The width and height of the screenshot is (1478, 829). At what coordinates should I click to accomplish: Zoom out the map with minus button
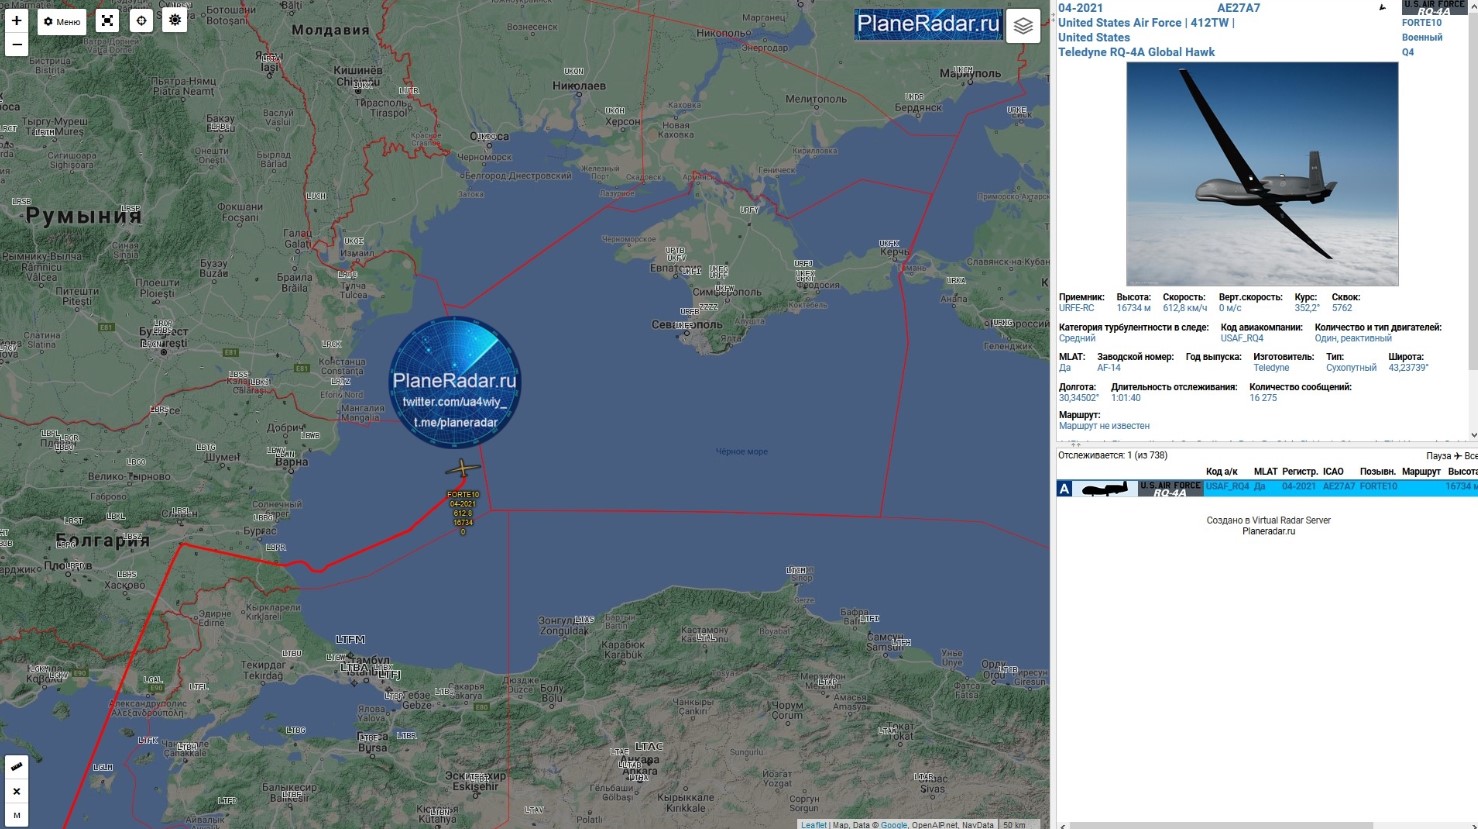pos(16,44)
